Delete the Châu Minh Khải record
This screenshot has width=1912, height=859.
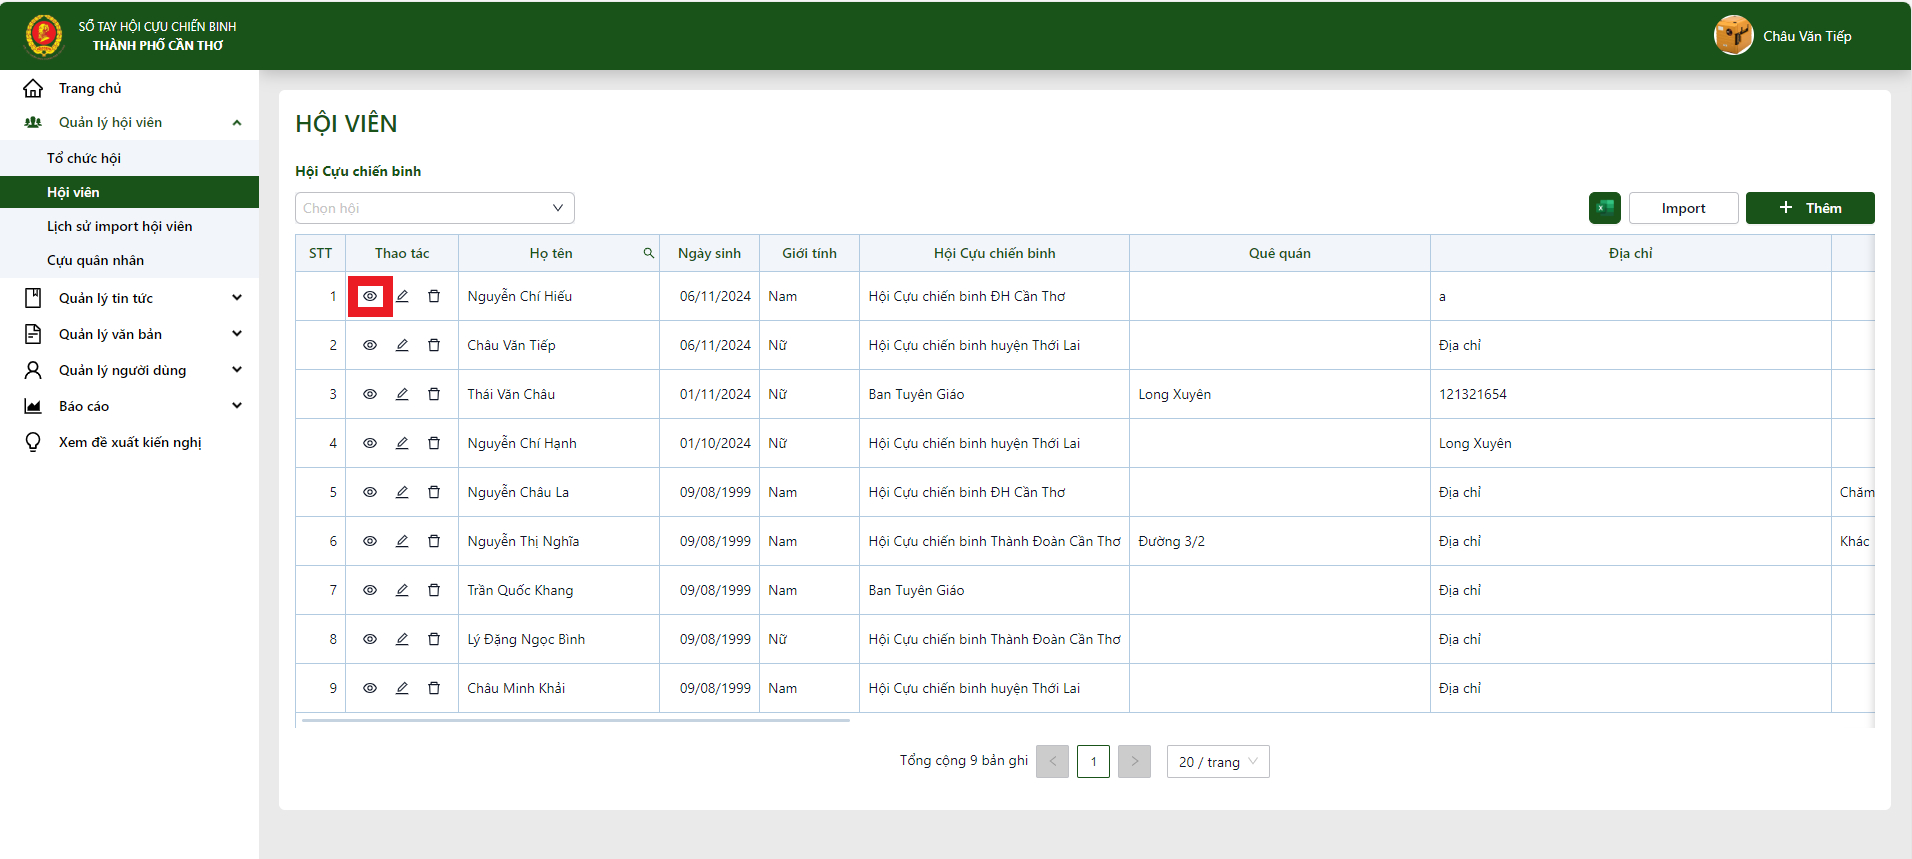point(434,688)
